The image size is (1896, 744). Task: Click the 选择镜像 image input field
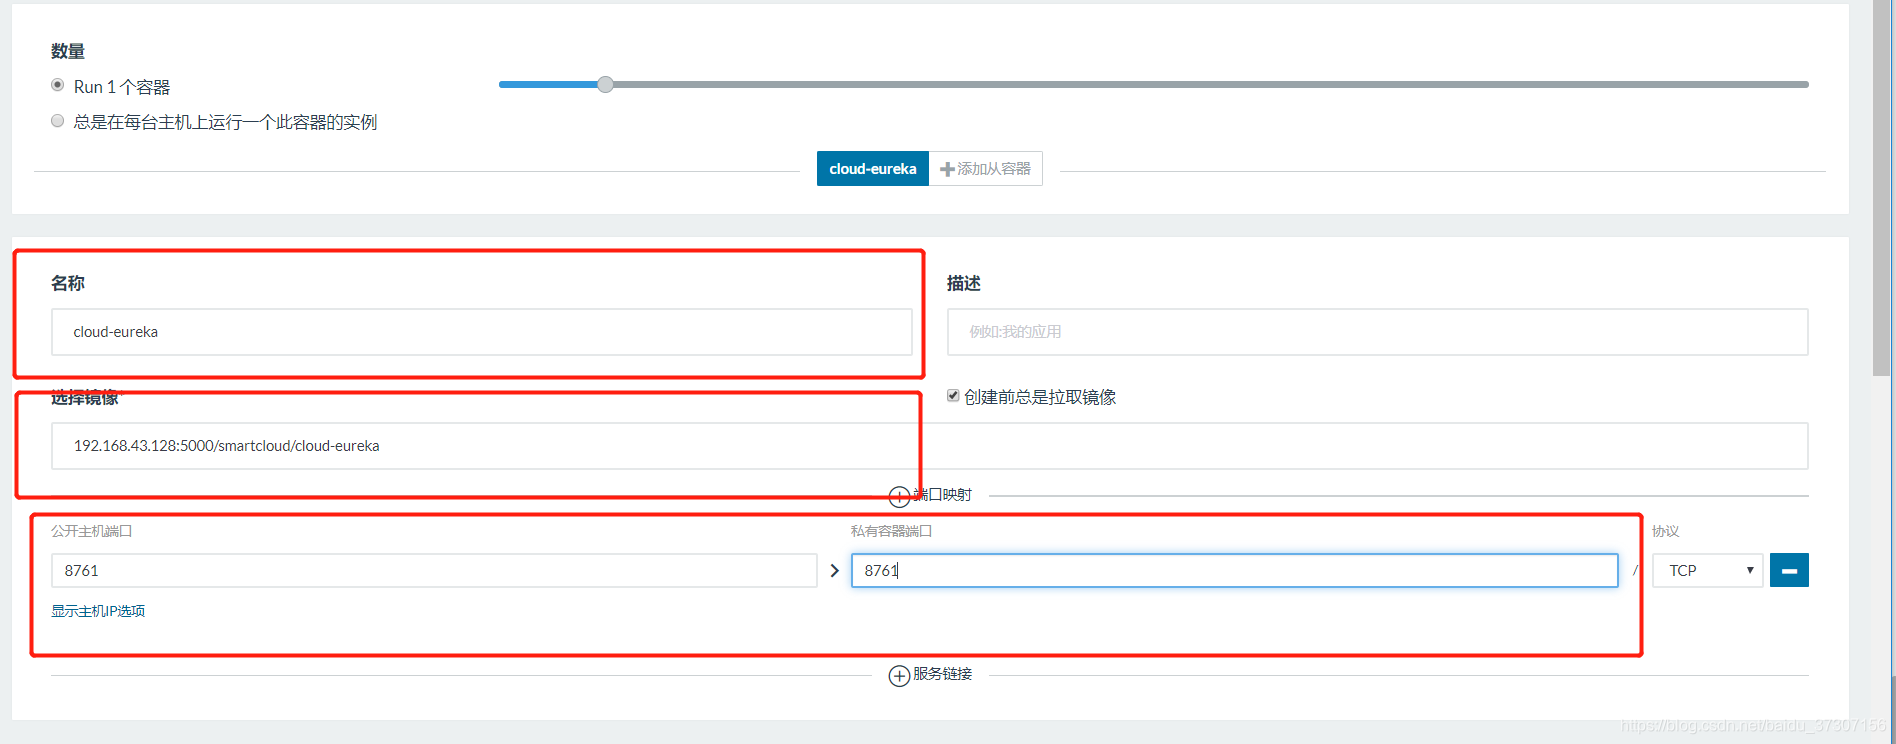929,446
